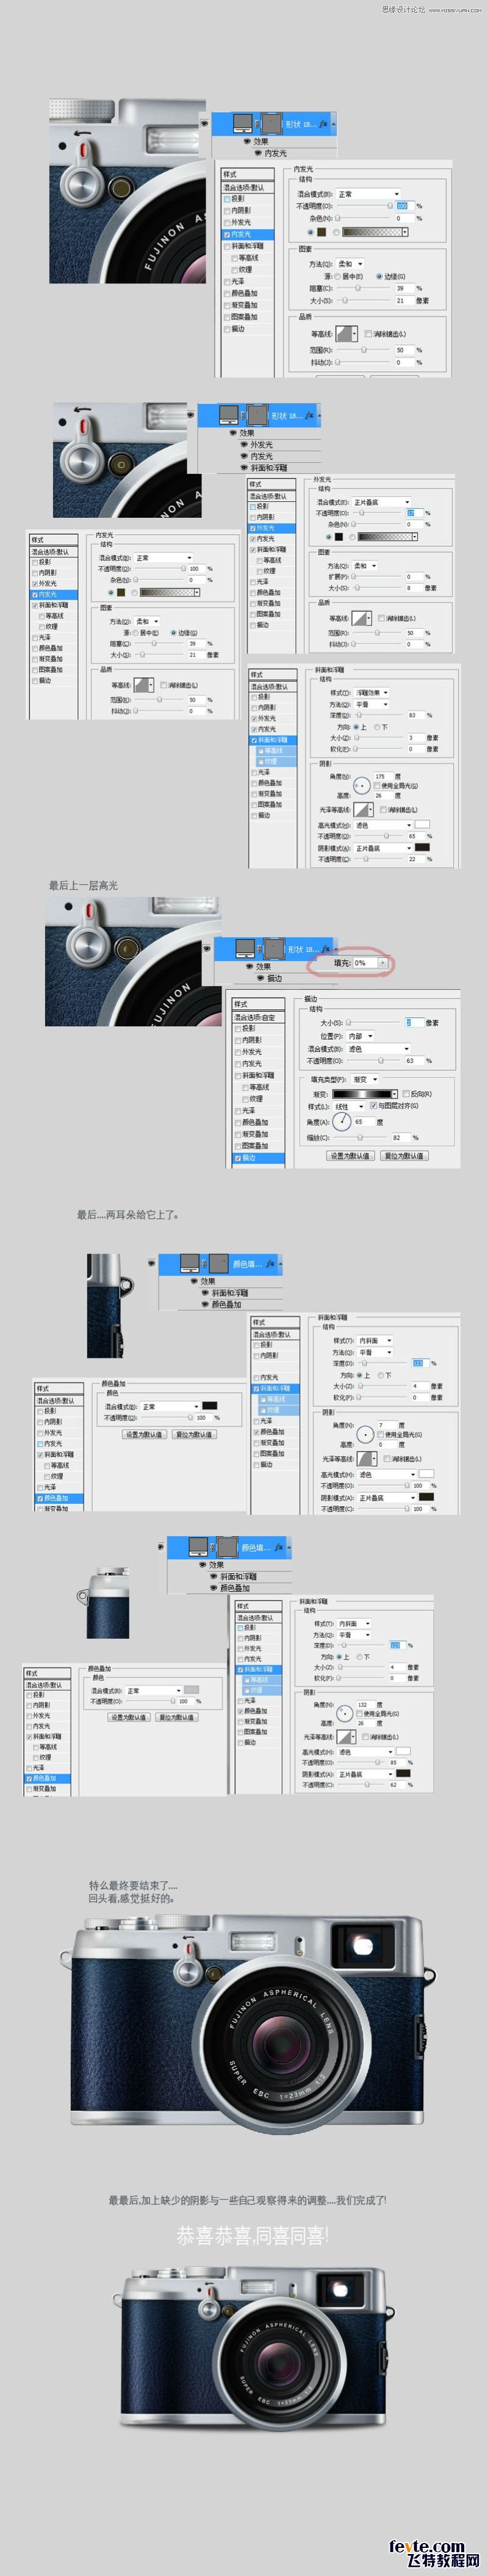The image size is (488, 2576).
Task: Toggle 与图层对齐 in stroke dialog
Action: tap(374, 1105)
